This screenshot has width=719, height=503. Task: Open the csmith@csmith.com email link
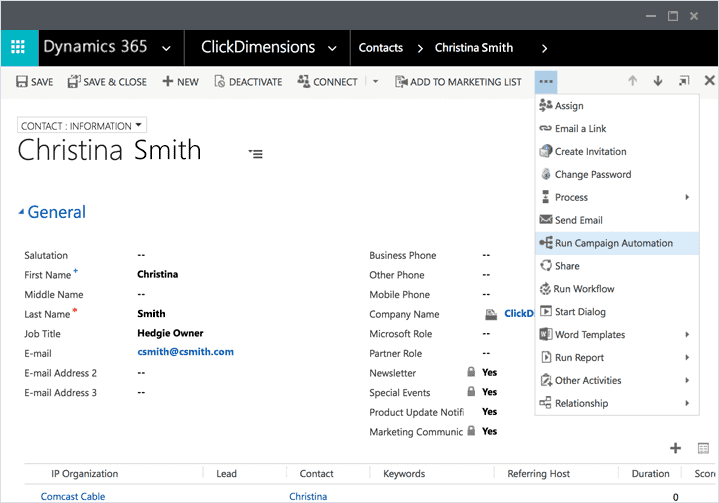185,352
